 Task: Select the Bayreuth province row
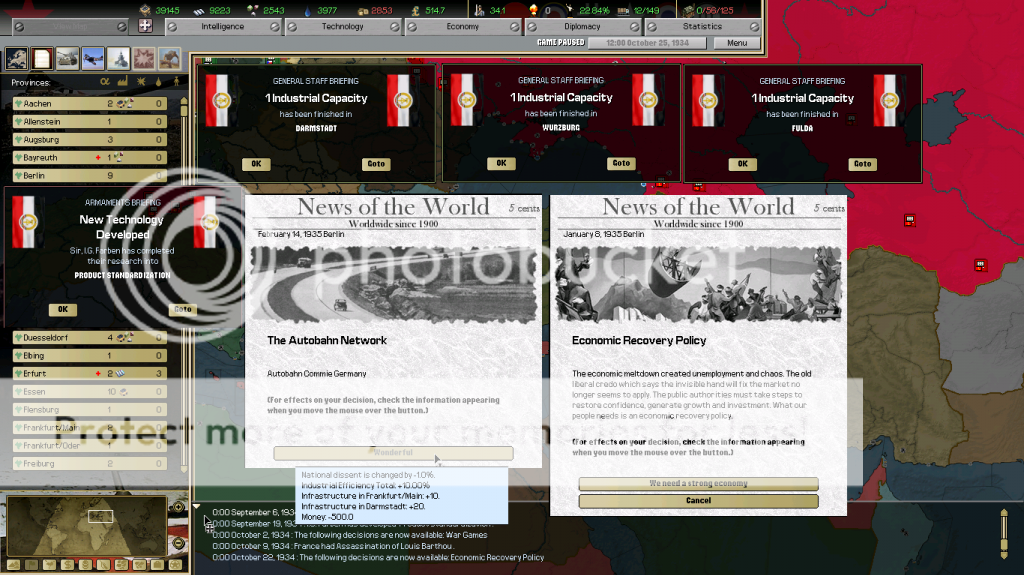coord(90,157)
